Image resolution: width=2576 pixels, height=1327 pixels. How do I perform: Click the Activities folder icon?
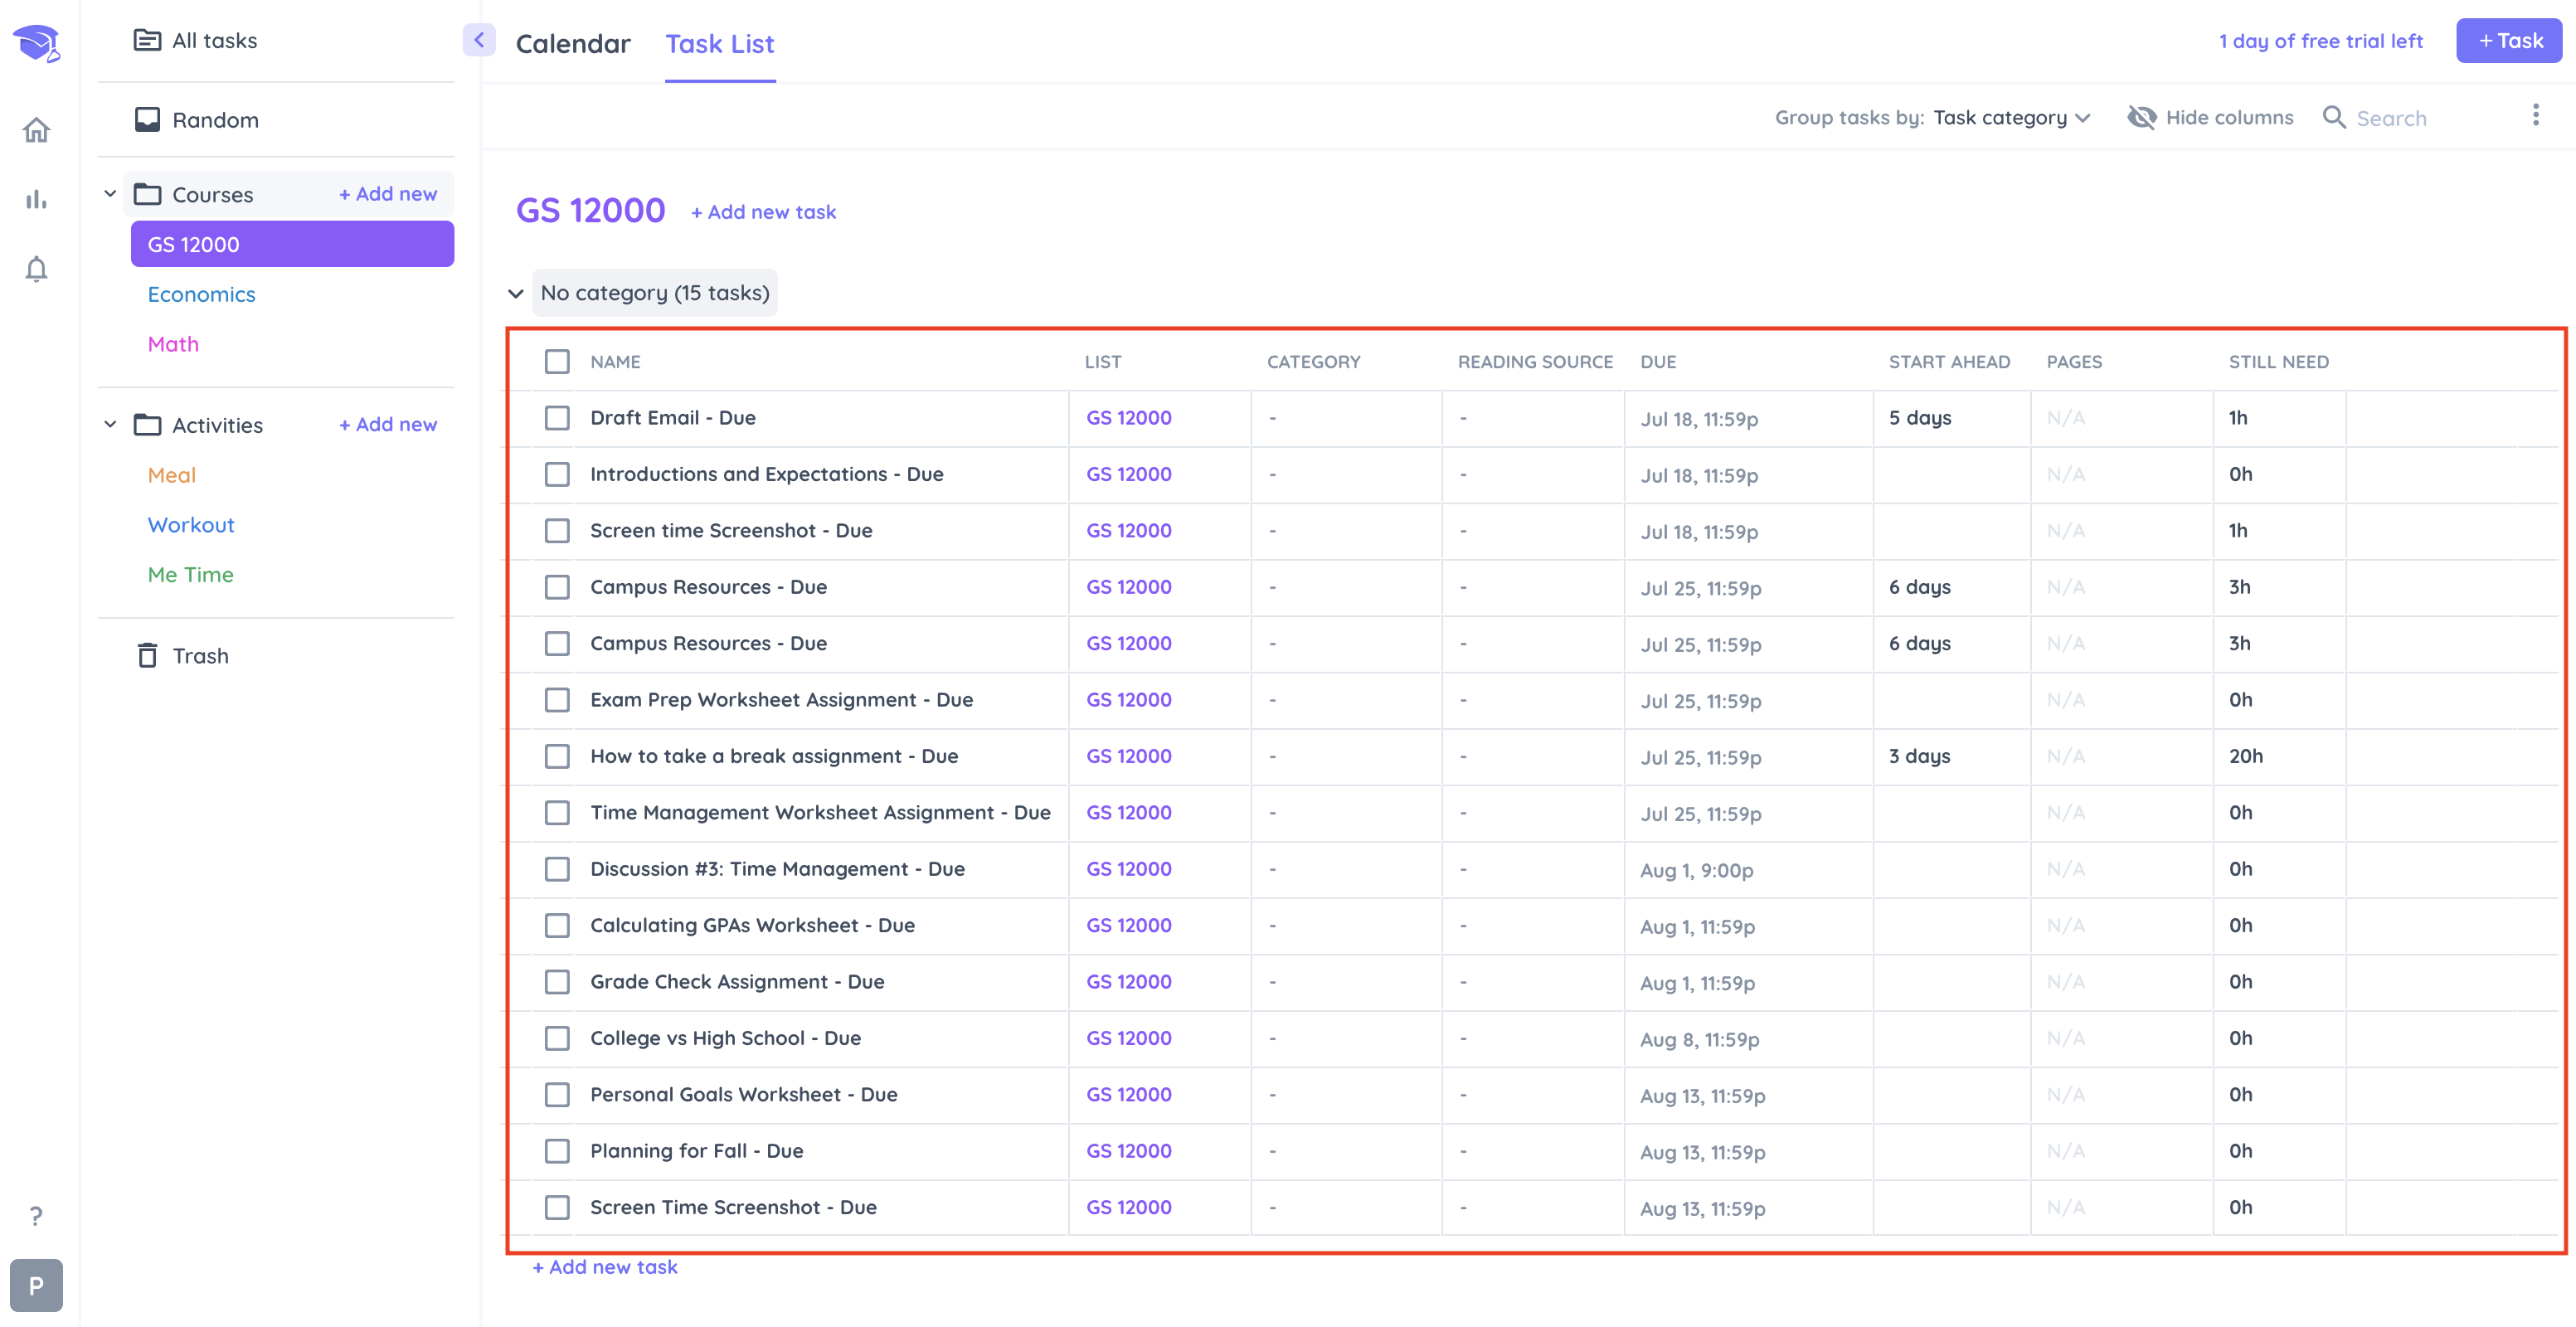tap(147, 424)
